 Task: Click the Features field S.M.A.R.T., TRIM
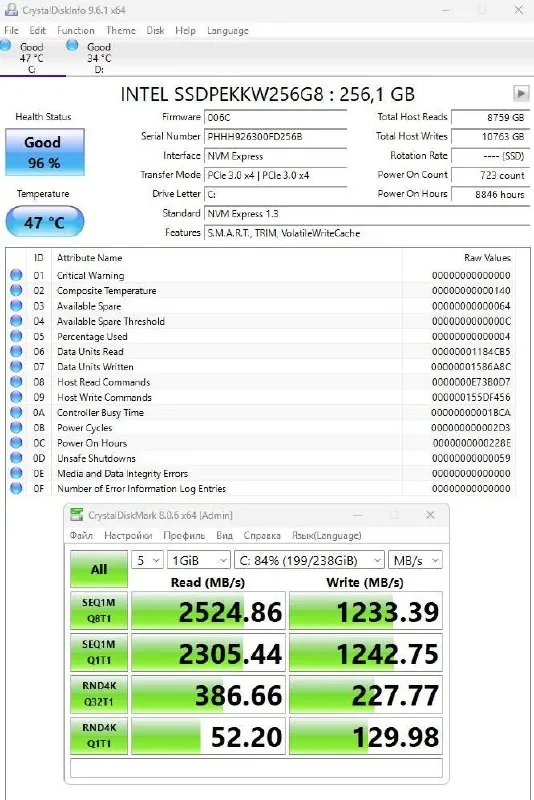click(x=367, y=233)
